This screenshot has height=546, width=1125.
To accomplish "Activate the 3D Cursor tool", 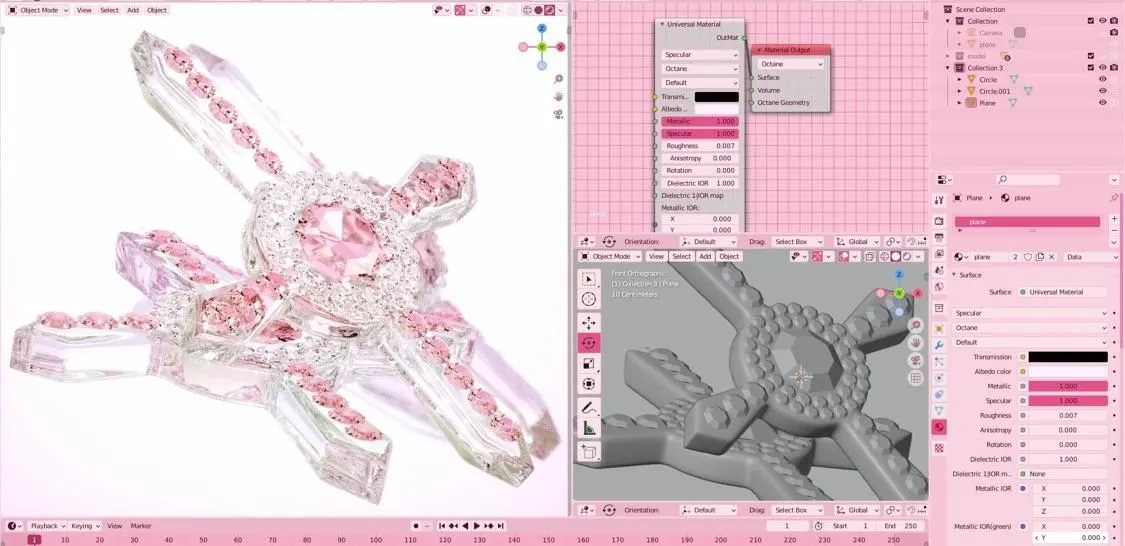I will 588,299.
